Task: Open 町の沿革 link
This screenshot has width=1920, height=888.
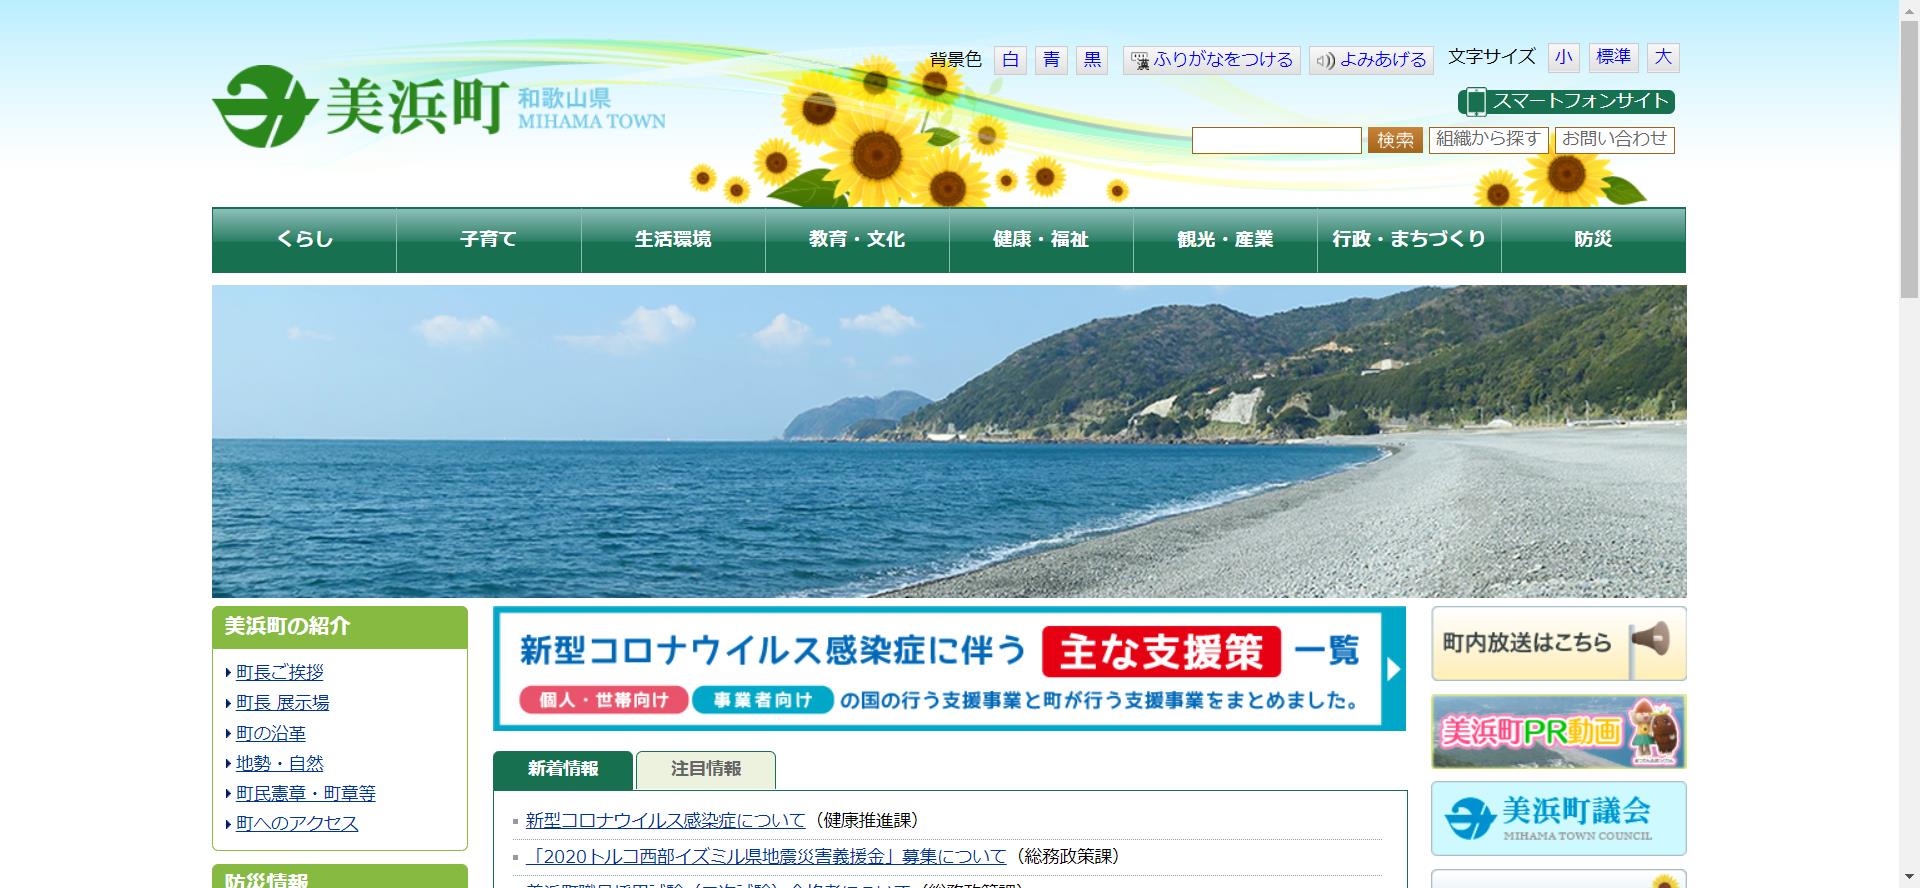Action: [271, 733]
